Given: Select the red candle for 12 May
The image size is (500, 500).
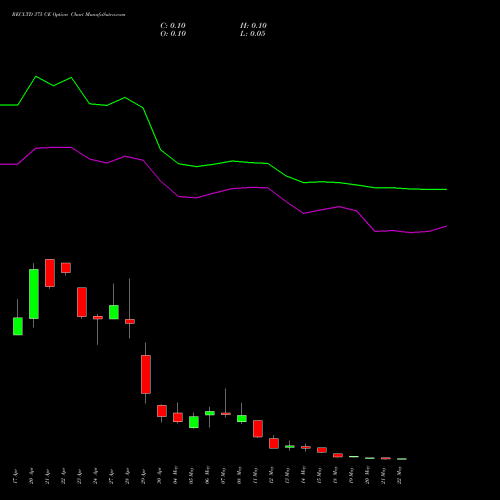Looking at the screenshot, I should tap(274, 443).
